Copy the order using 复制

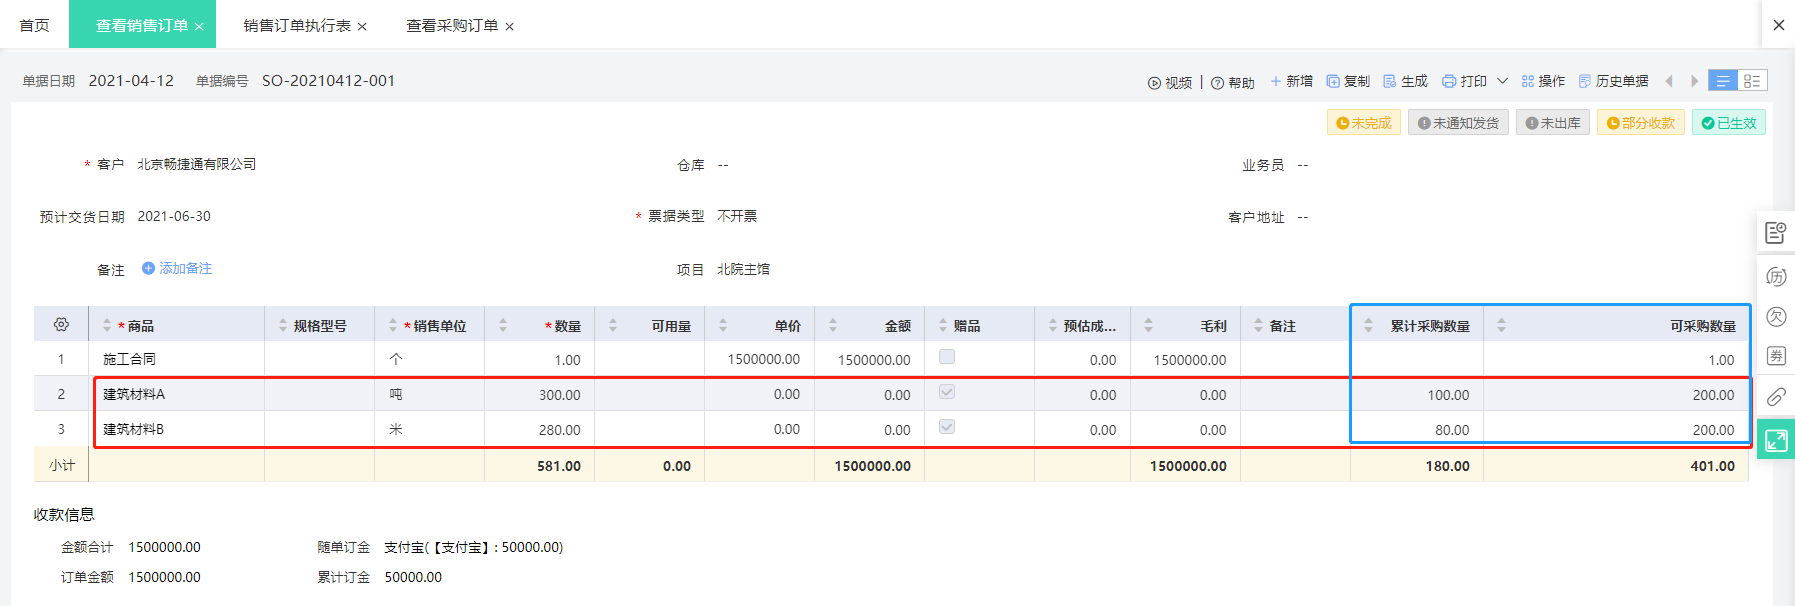pyautogui.click(x=1348, y=81)
